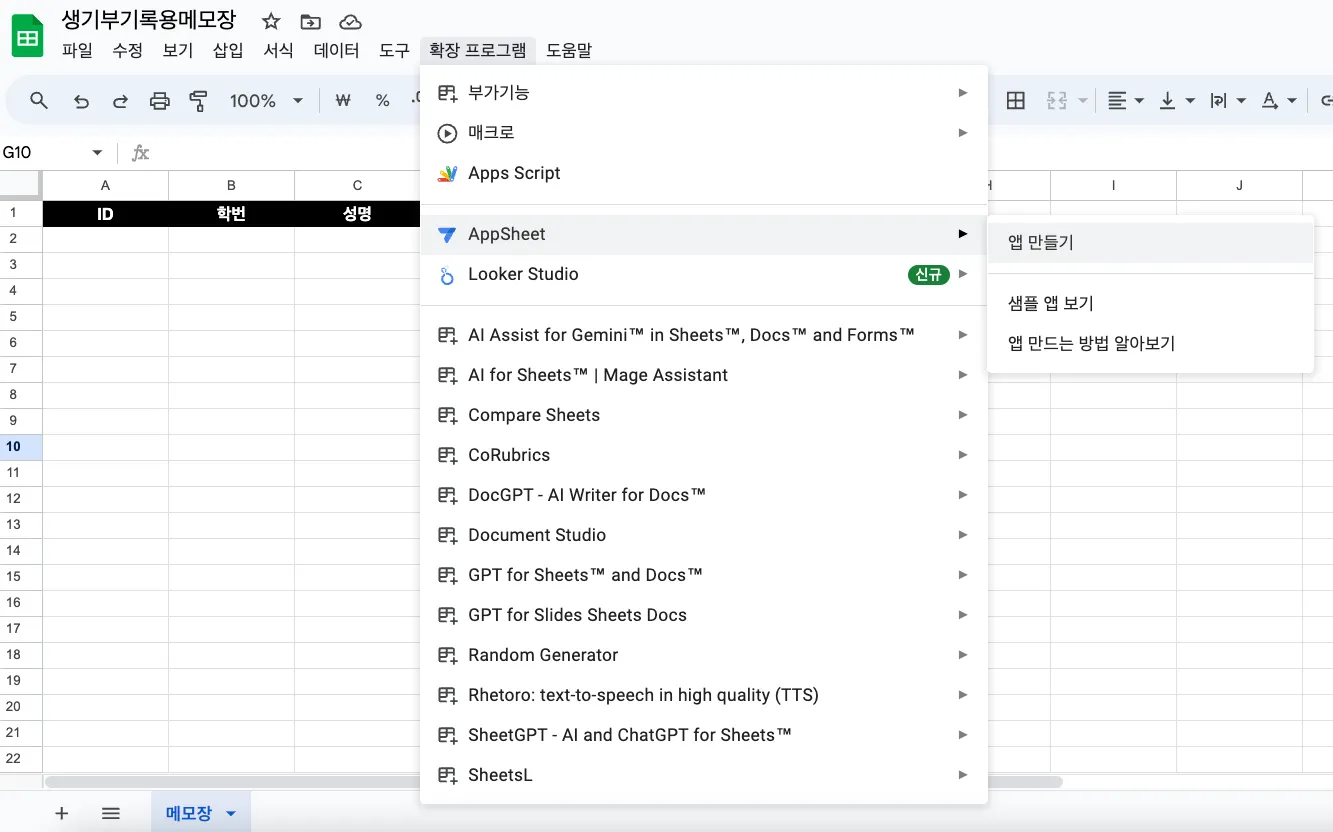Choose 앱 만들기 in AppSheet submenu
Image resolution: width=1333 pixels, height=832 pixels.
[1150, 243]
